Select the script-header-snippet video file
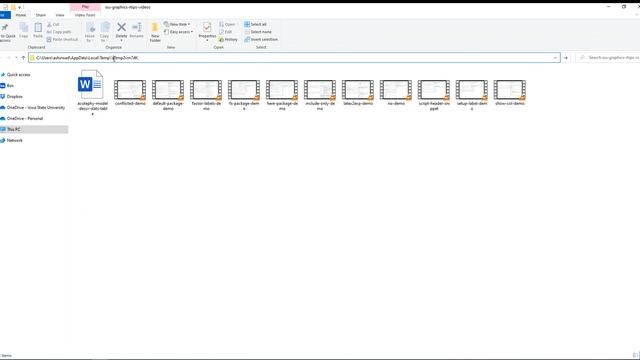Image resolution: width=640 pixels, height=360 pixels. pos(434,95)
